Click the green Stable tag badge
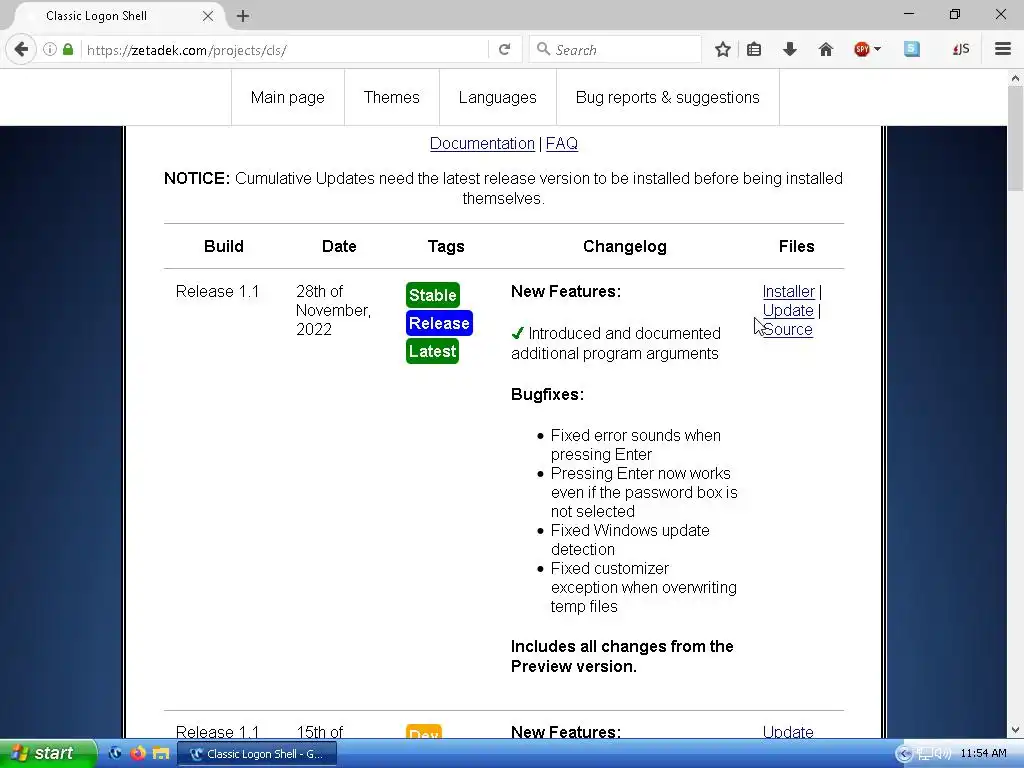The image size is (1024, 768). 432,295
